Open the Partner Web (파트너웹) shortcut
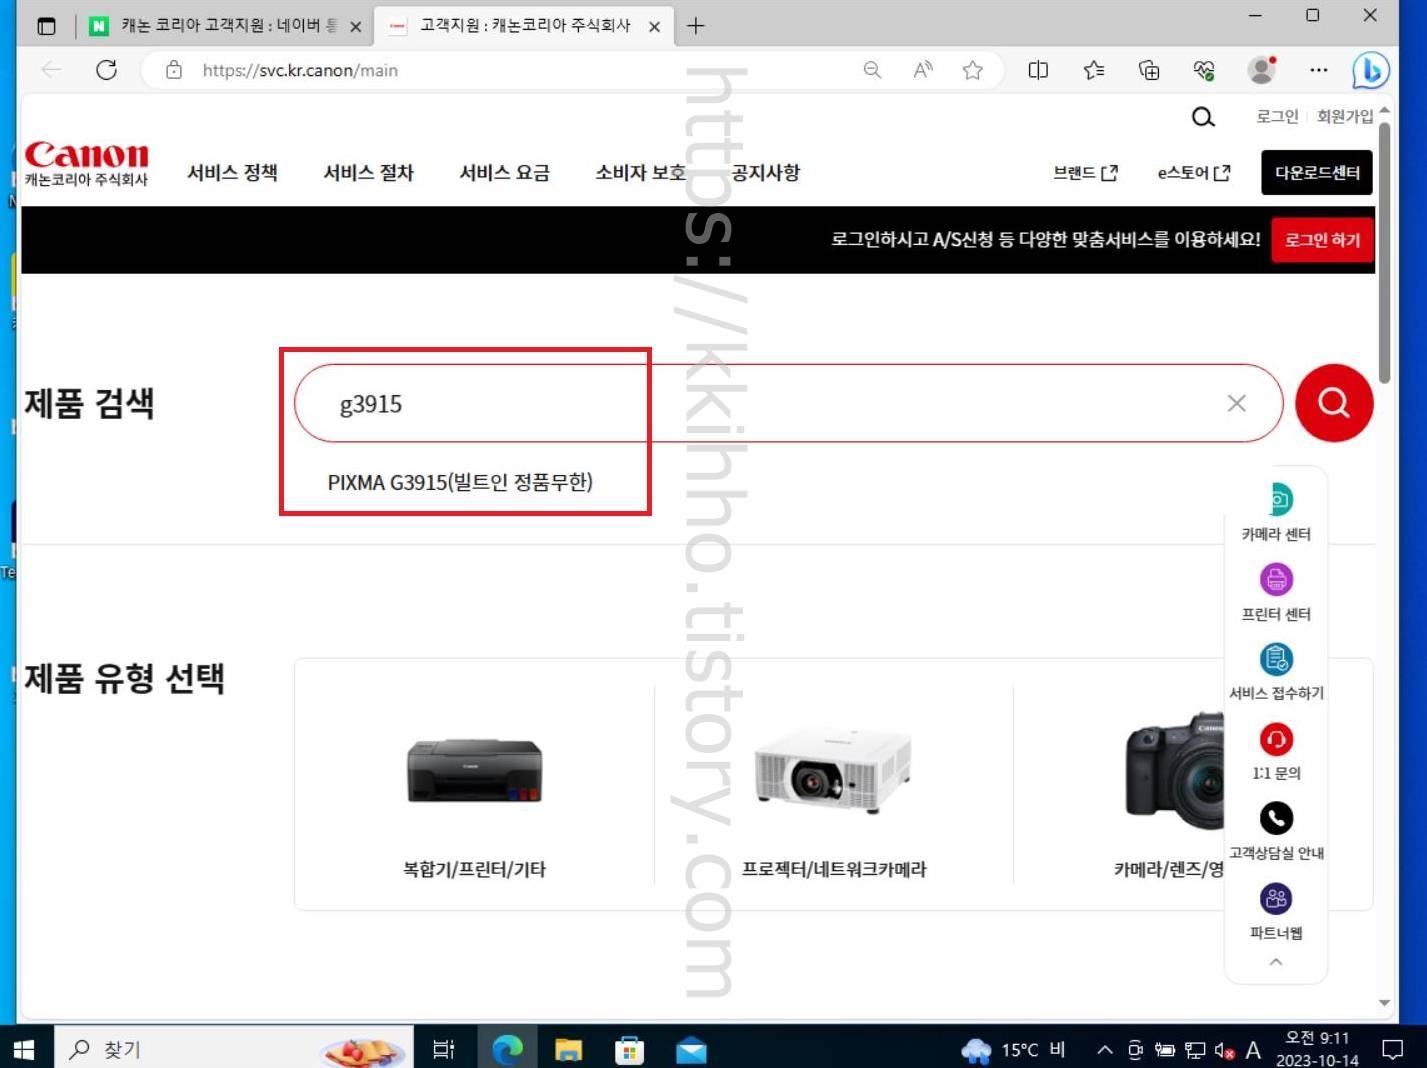This screenshot has width=1427, height=1068. (x=1276, y=912)
